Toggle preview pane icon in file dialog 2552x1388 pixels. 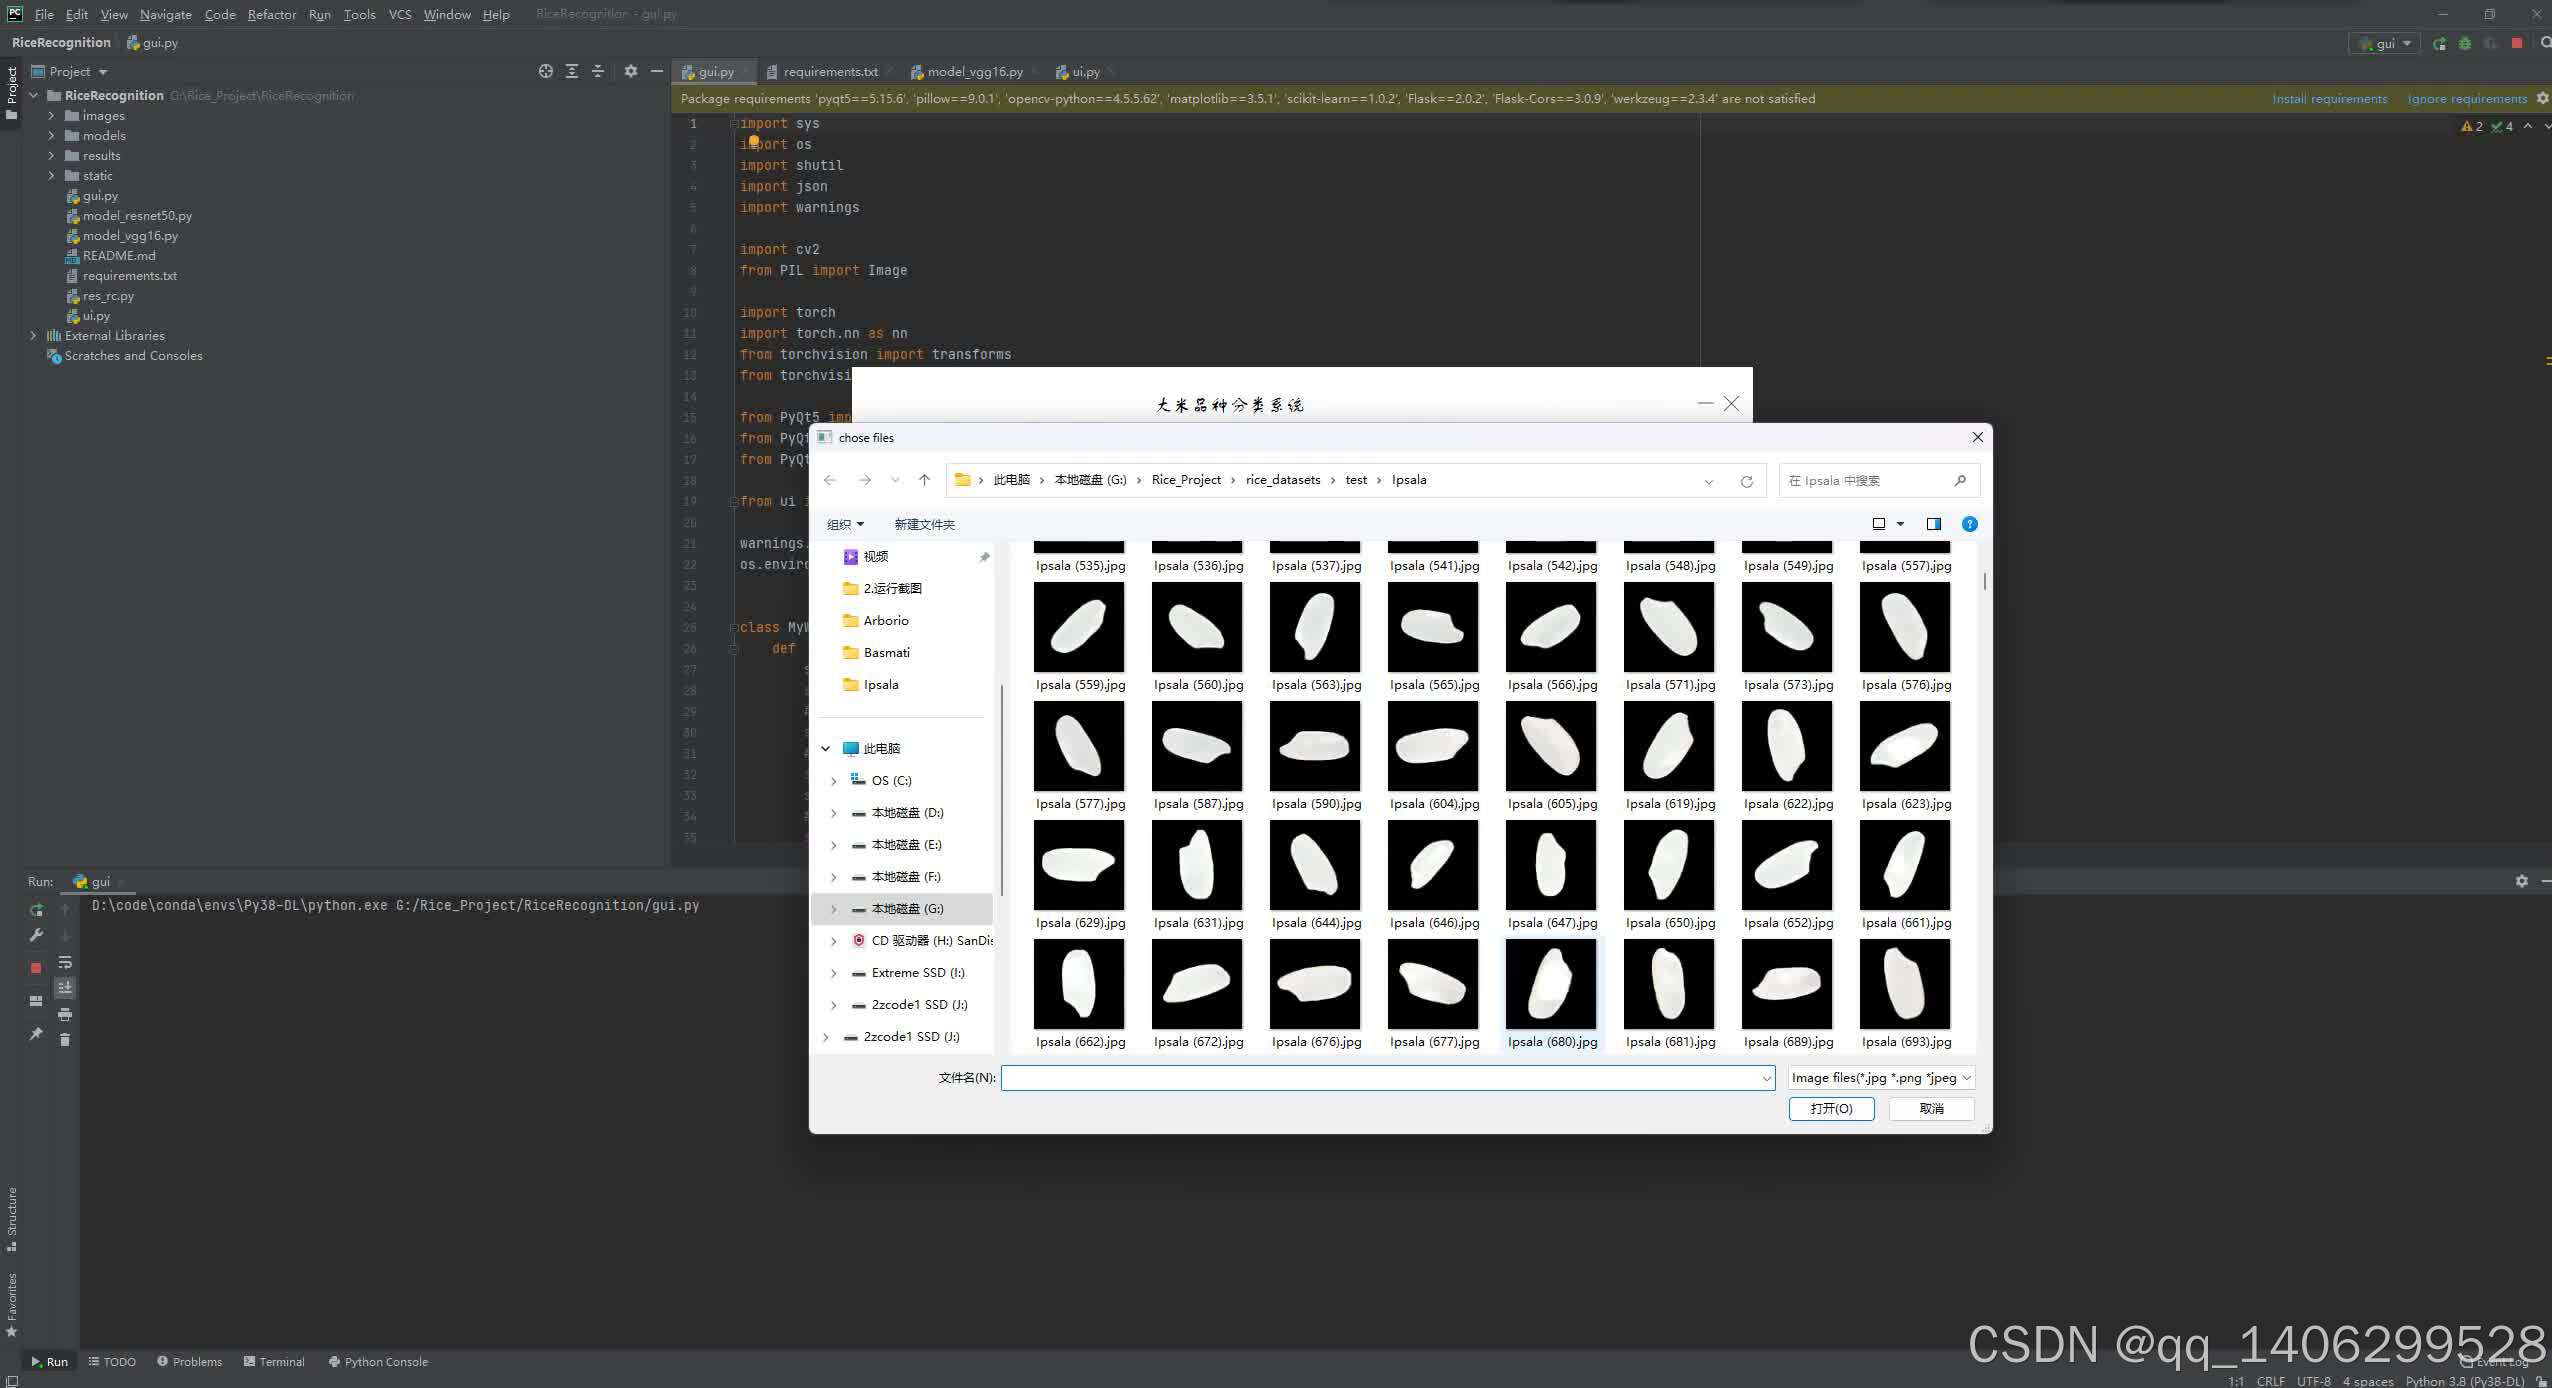1933,524
